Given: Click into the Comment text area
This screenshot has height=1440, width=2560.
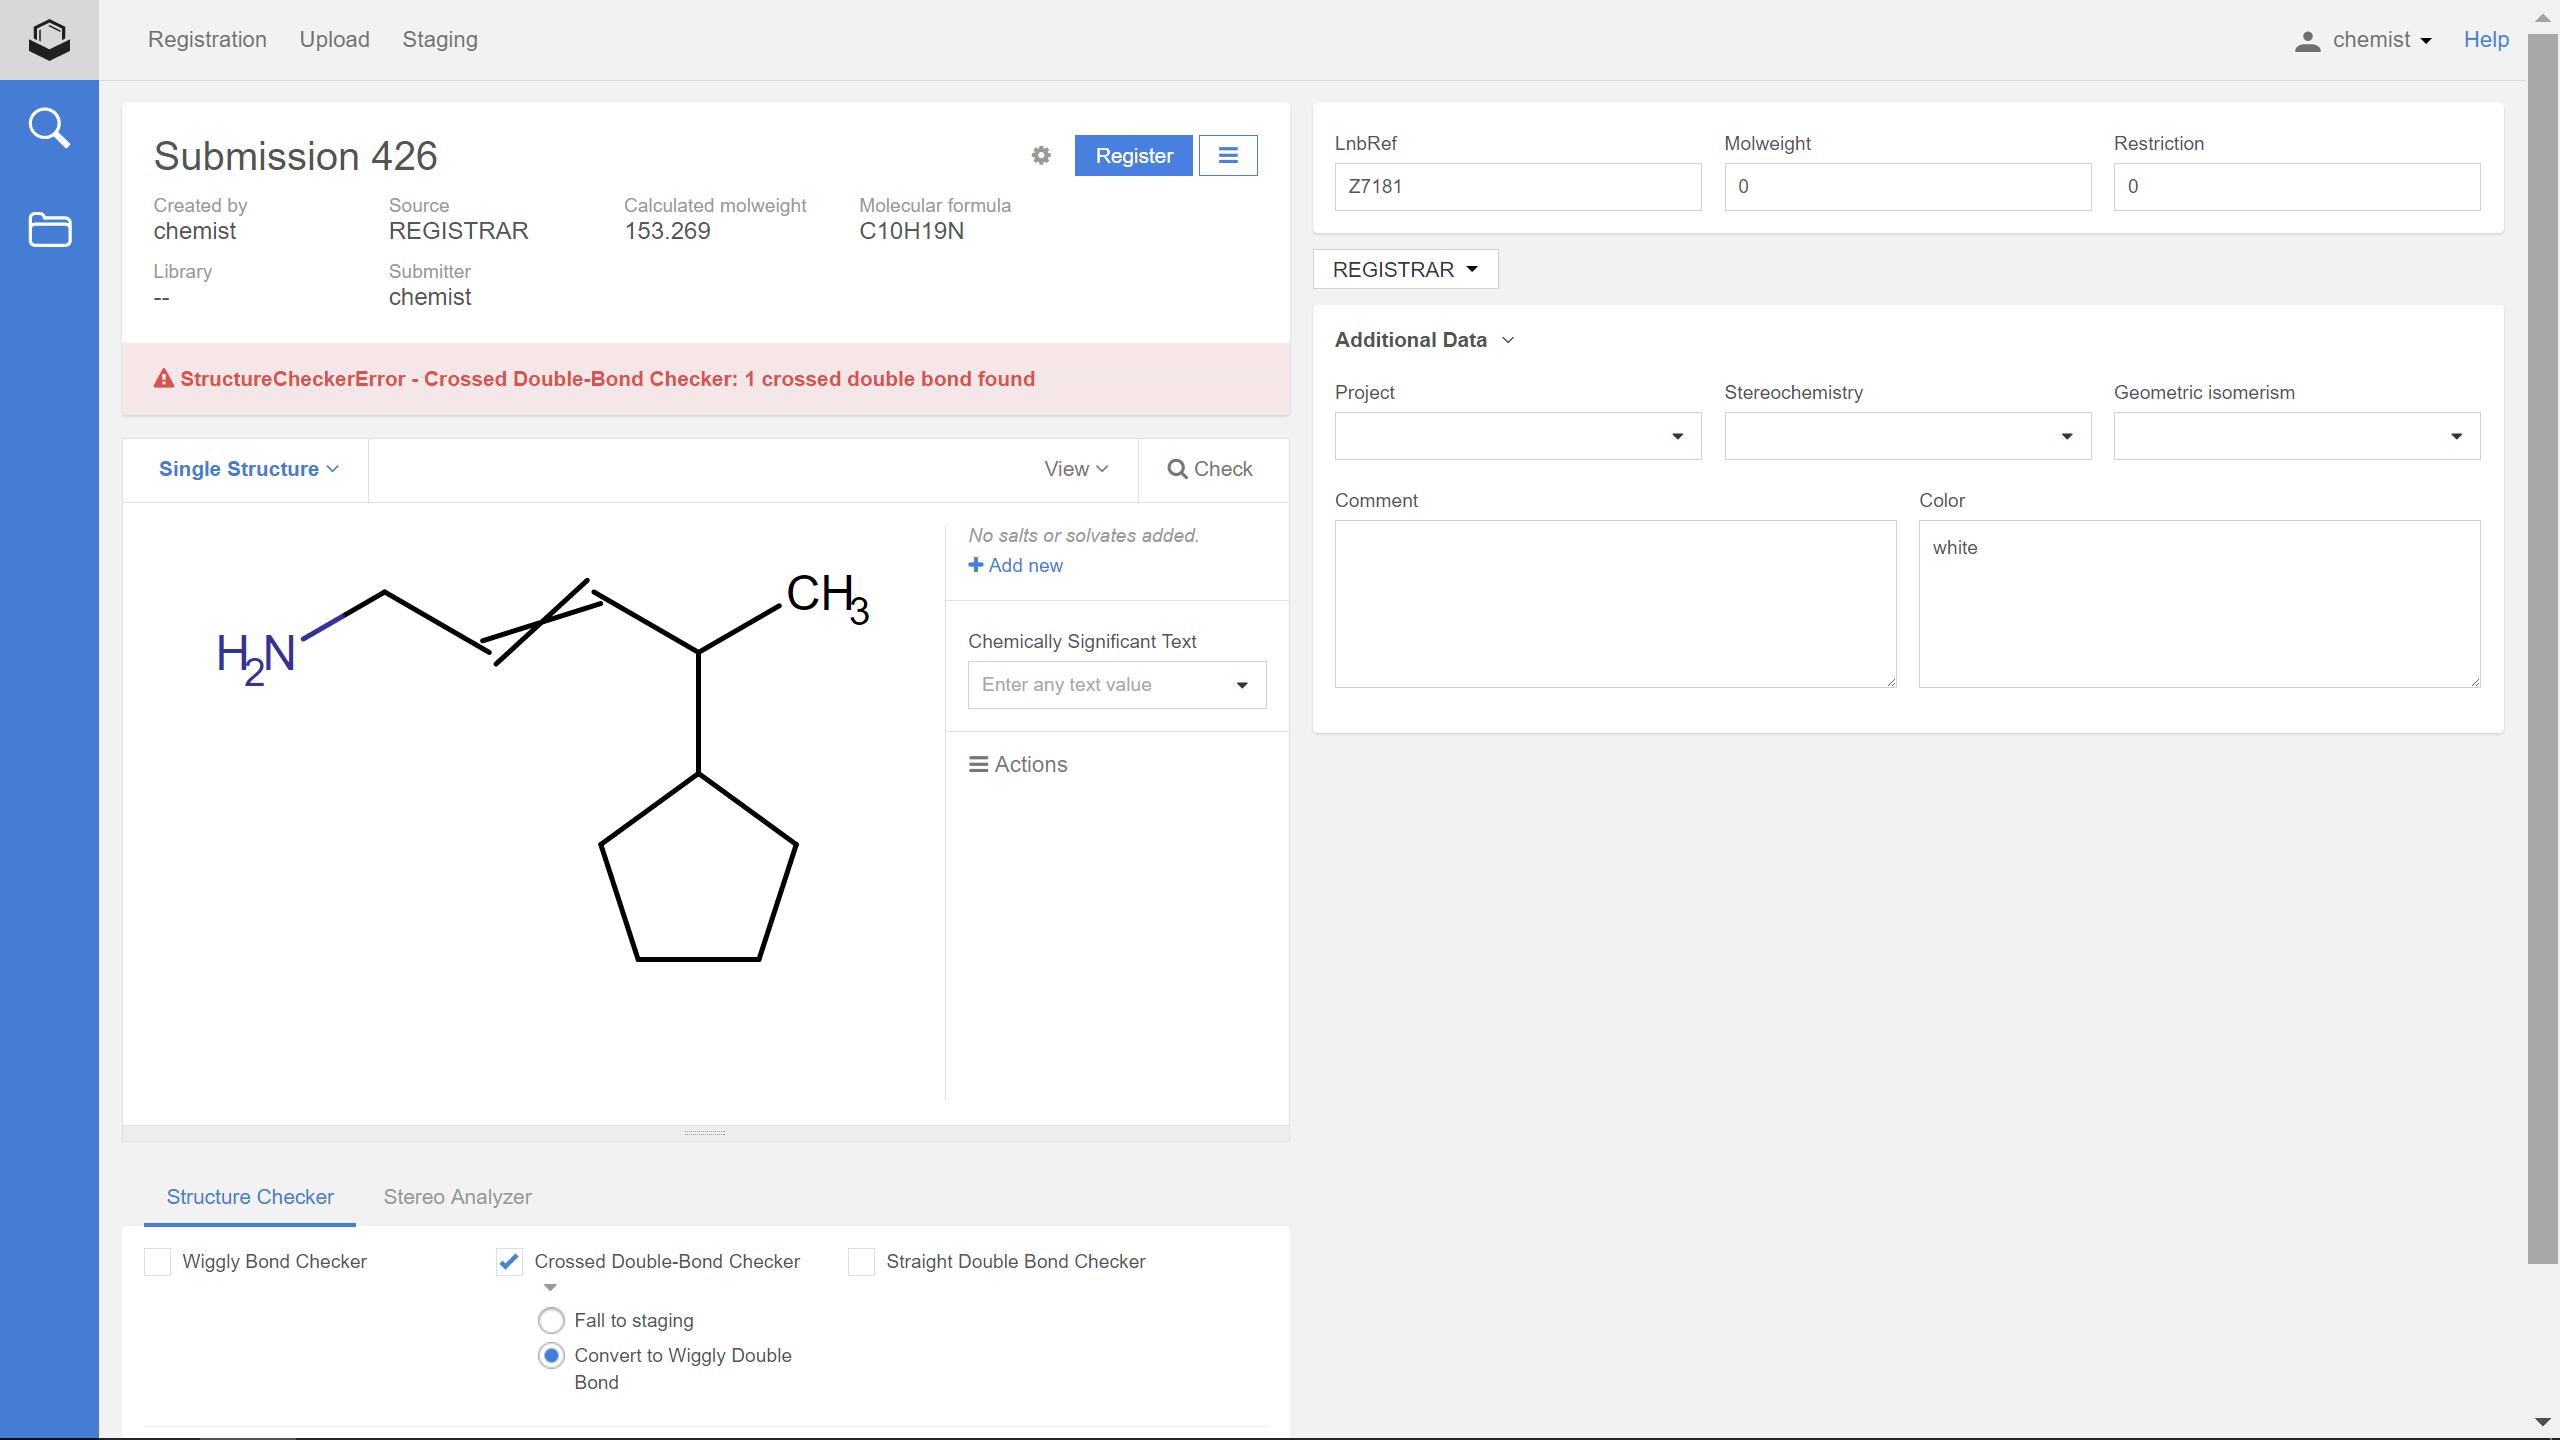Looking at the screenshot, I should (1615, 603).
